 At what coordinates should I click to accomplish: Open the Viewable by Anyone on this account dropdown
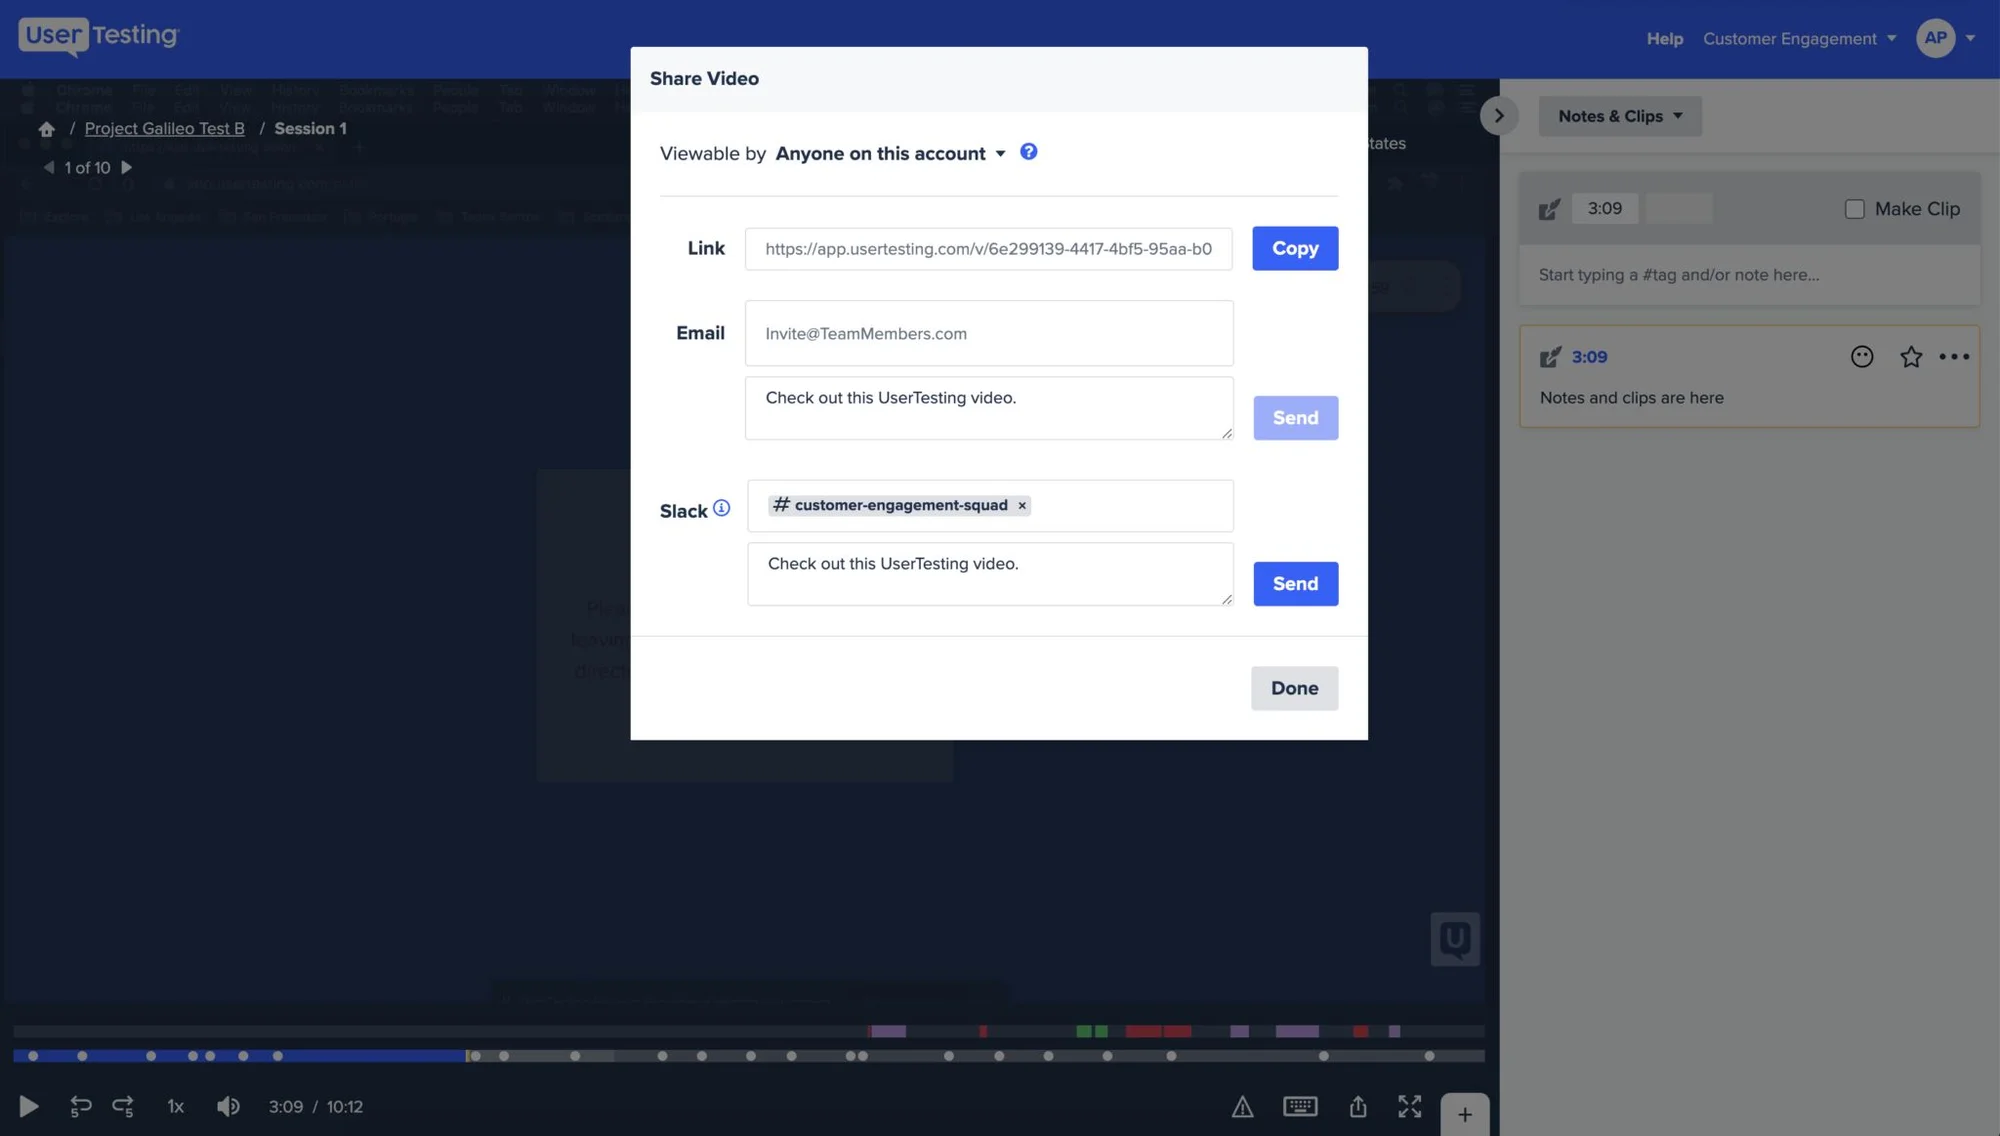tap(890, 153)
